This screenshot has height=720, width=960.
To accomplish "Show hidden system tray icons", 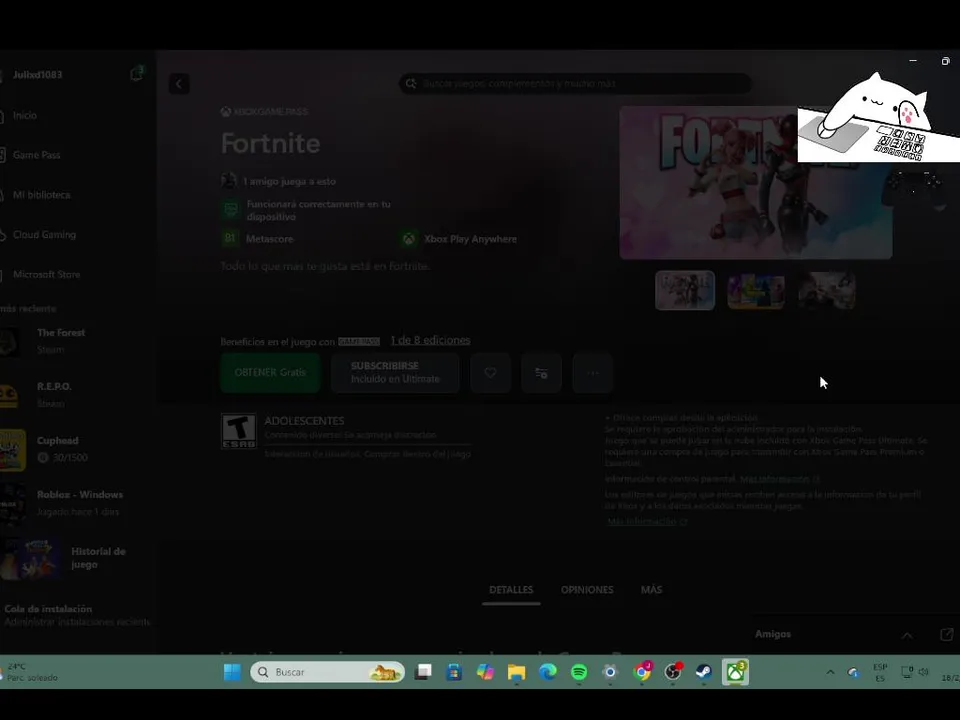I will coord(830,672).
